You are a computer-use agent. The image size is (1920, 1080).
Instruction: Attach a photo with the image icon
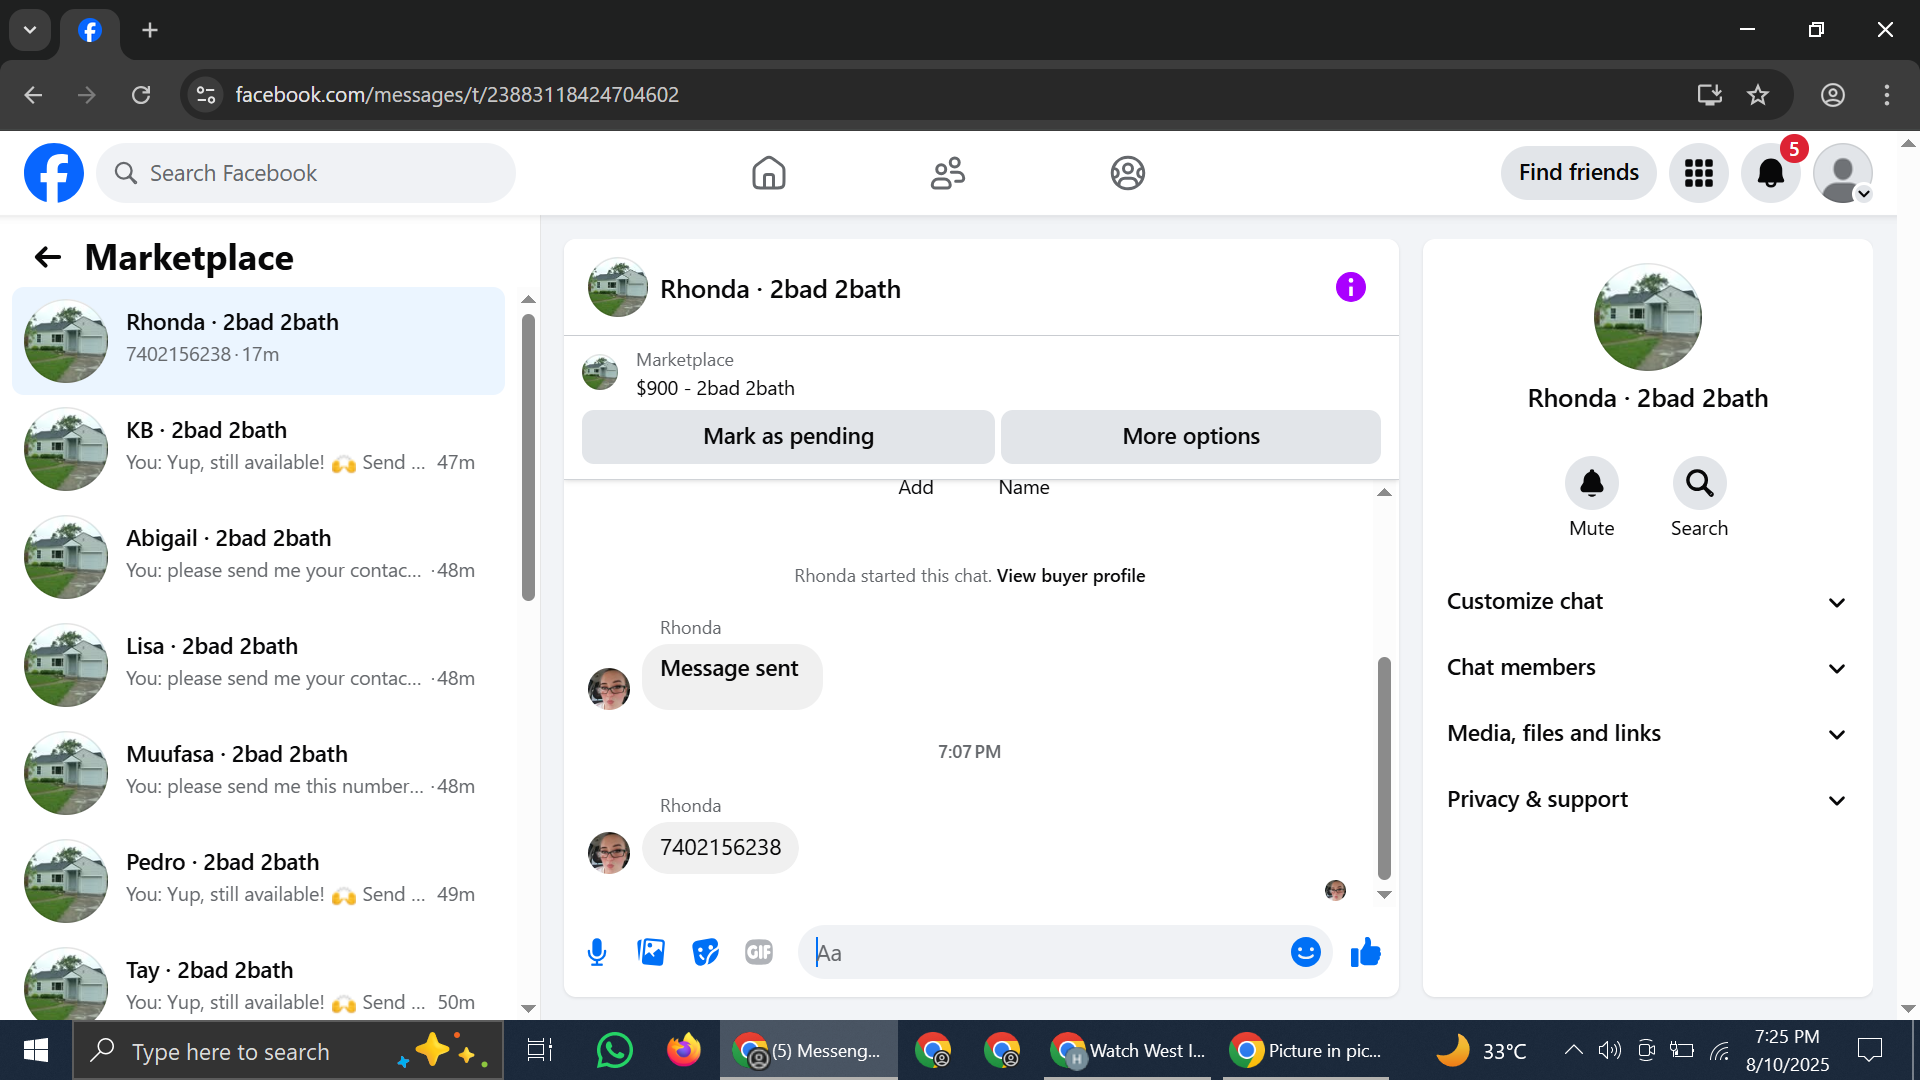[x=651, y=952]
